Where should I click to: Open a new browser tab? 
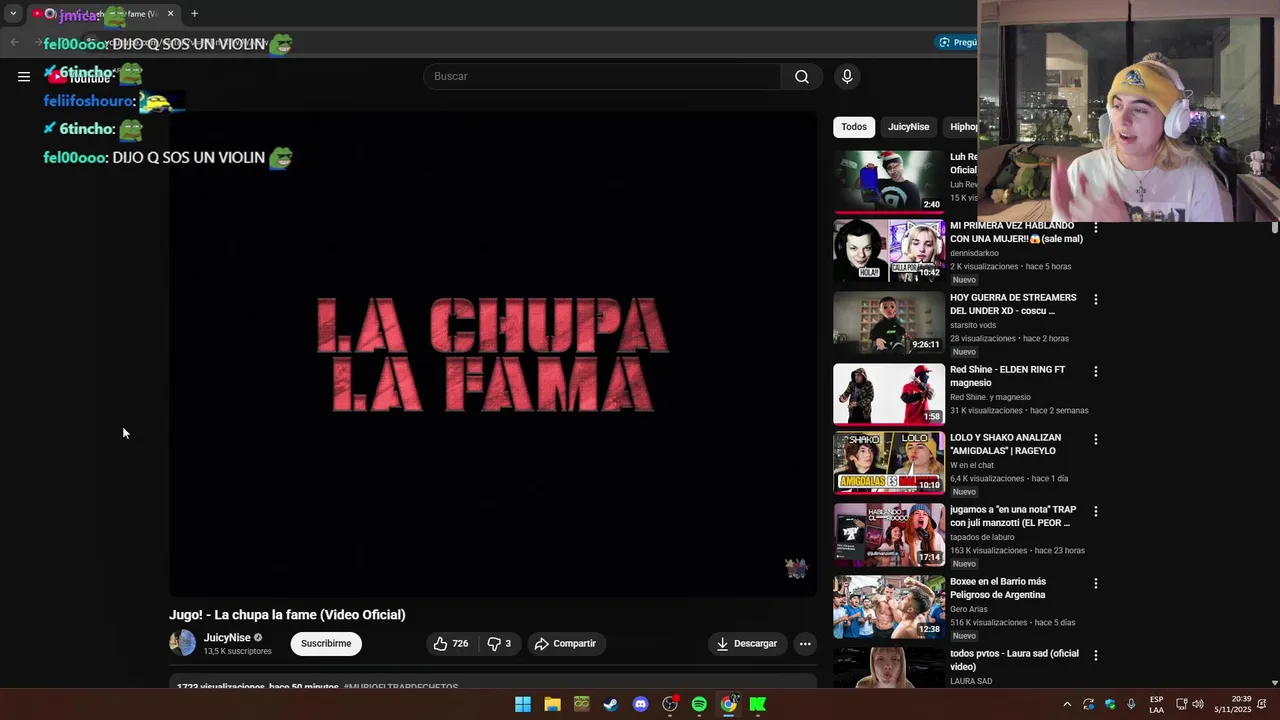point(194,14)
